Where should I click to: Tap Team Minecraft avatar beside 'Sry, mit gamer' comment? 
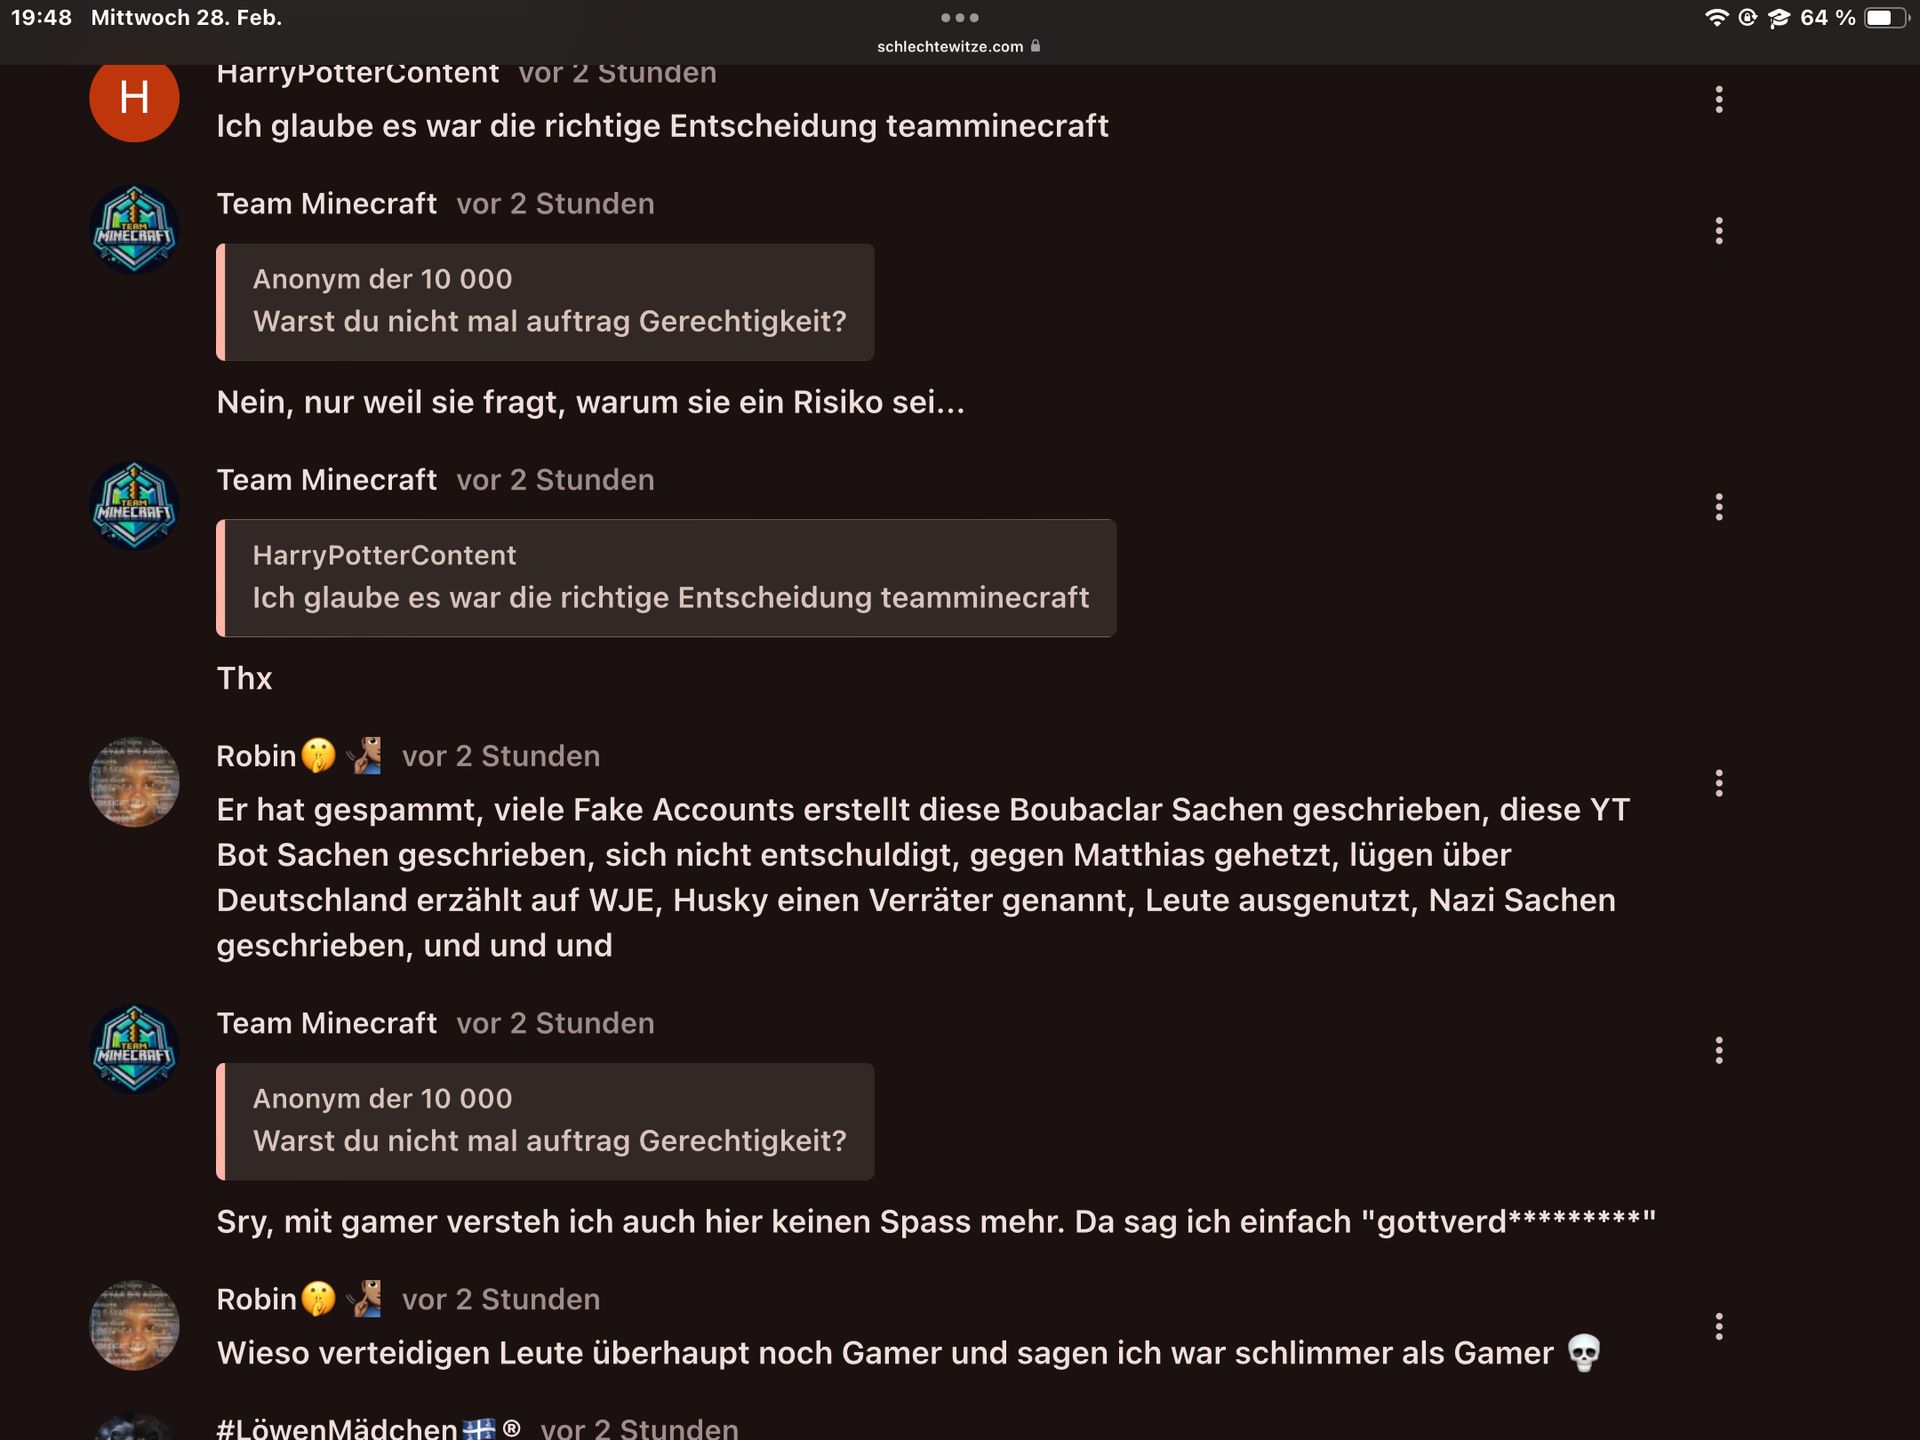134,1049
